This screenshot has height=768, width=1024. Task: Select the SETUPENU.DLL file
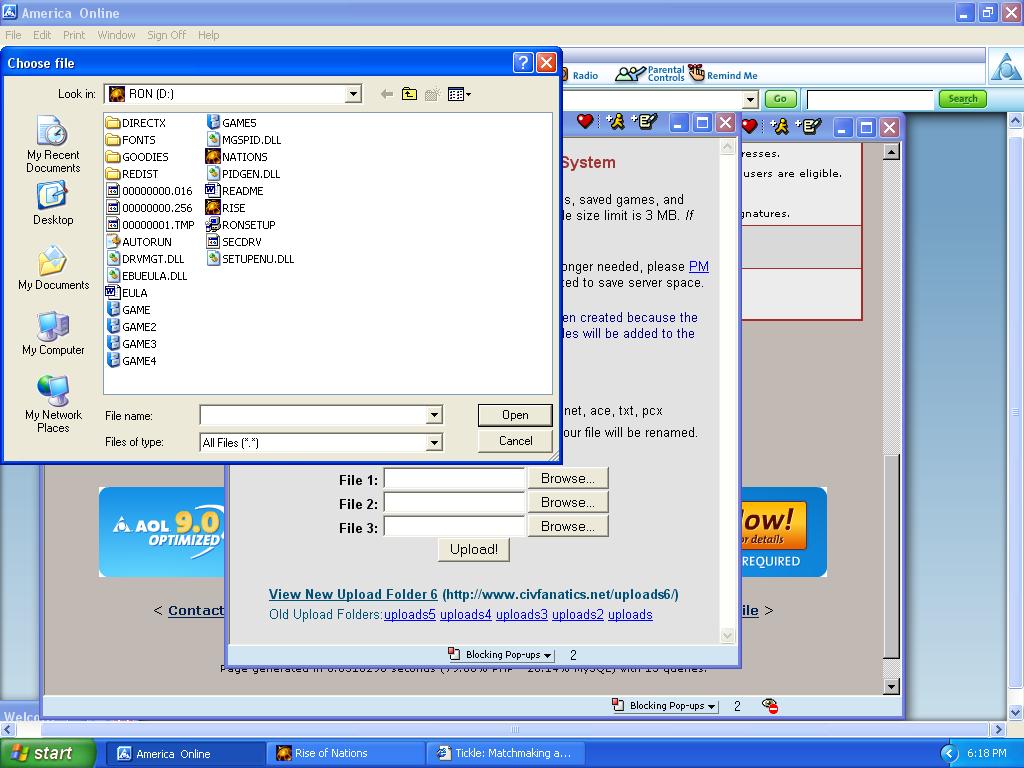tap(250, 259)
